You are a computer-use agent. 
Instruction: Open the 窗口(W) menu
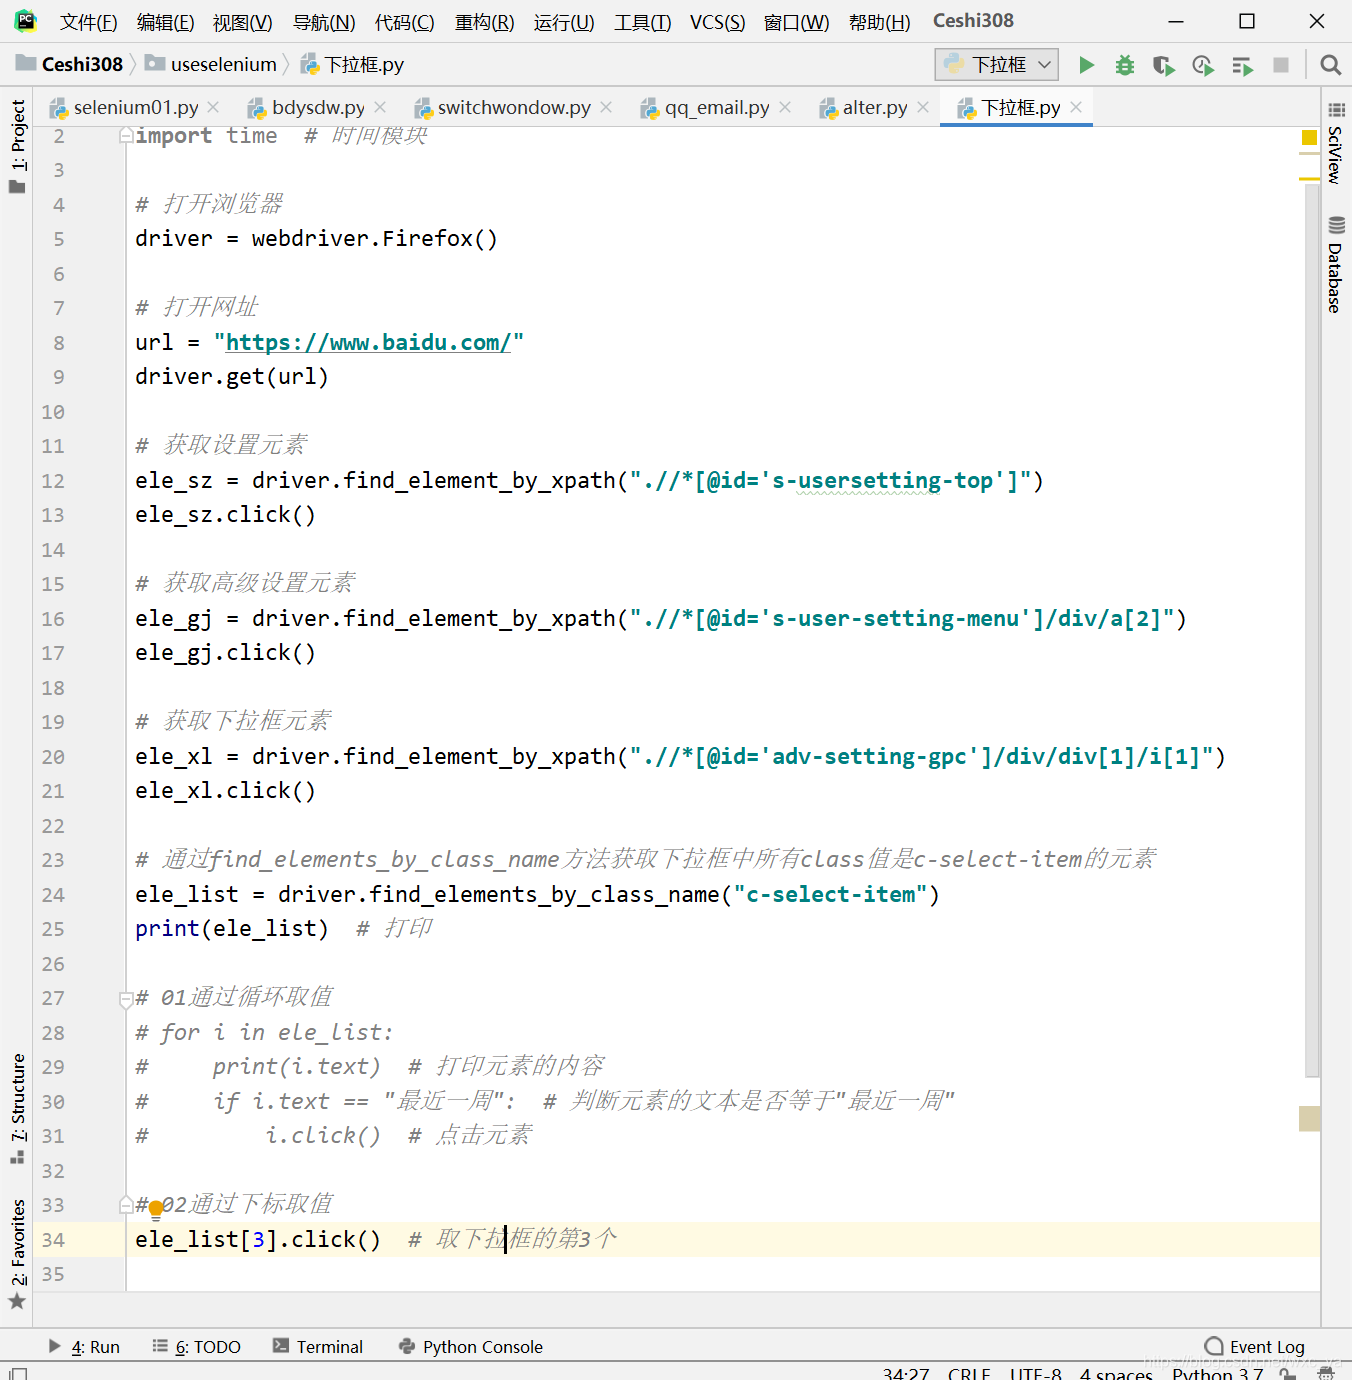click(x=797, y=22)
